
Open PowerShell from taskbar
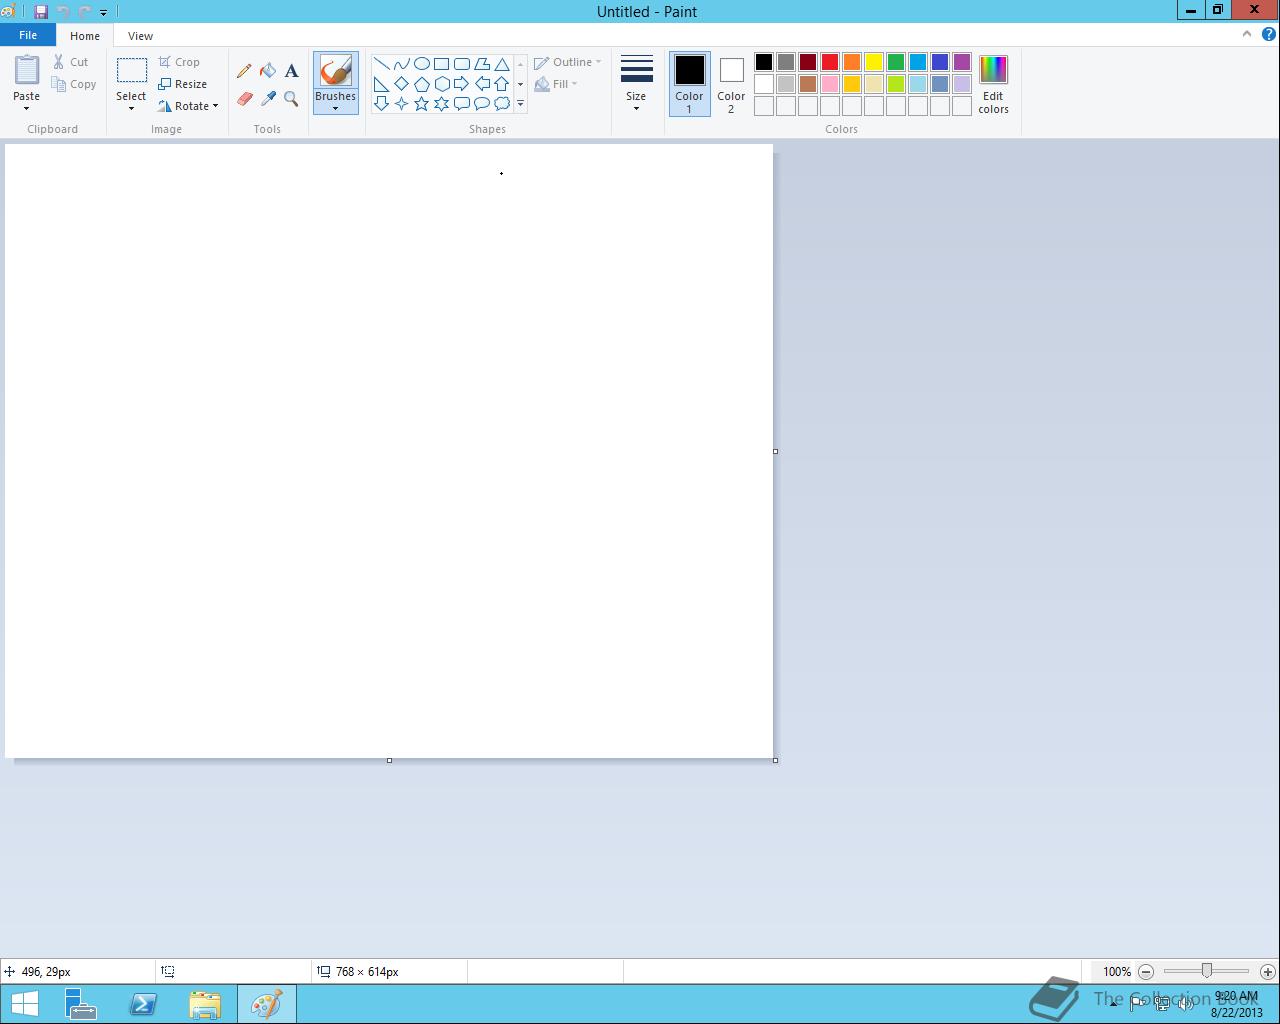143,1004
